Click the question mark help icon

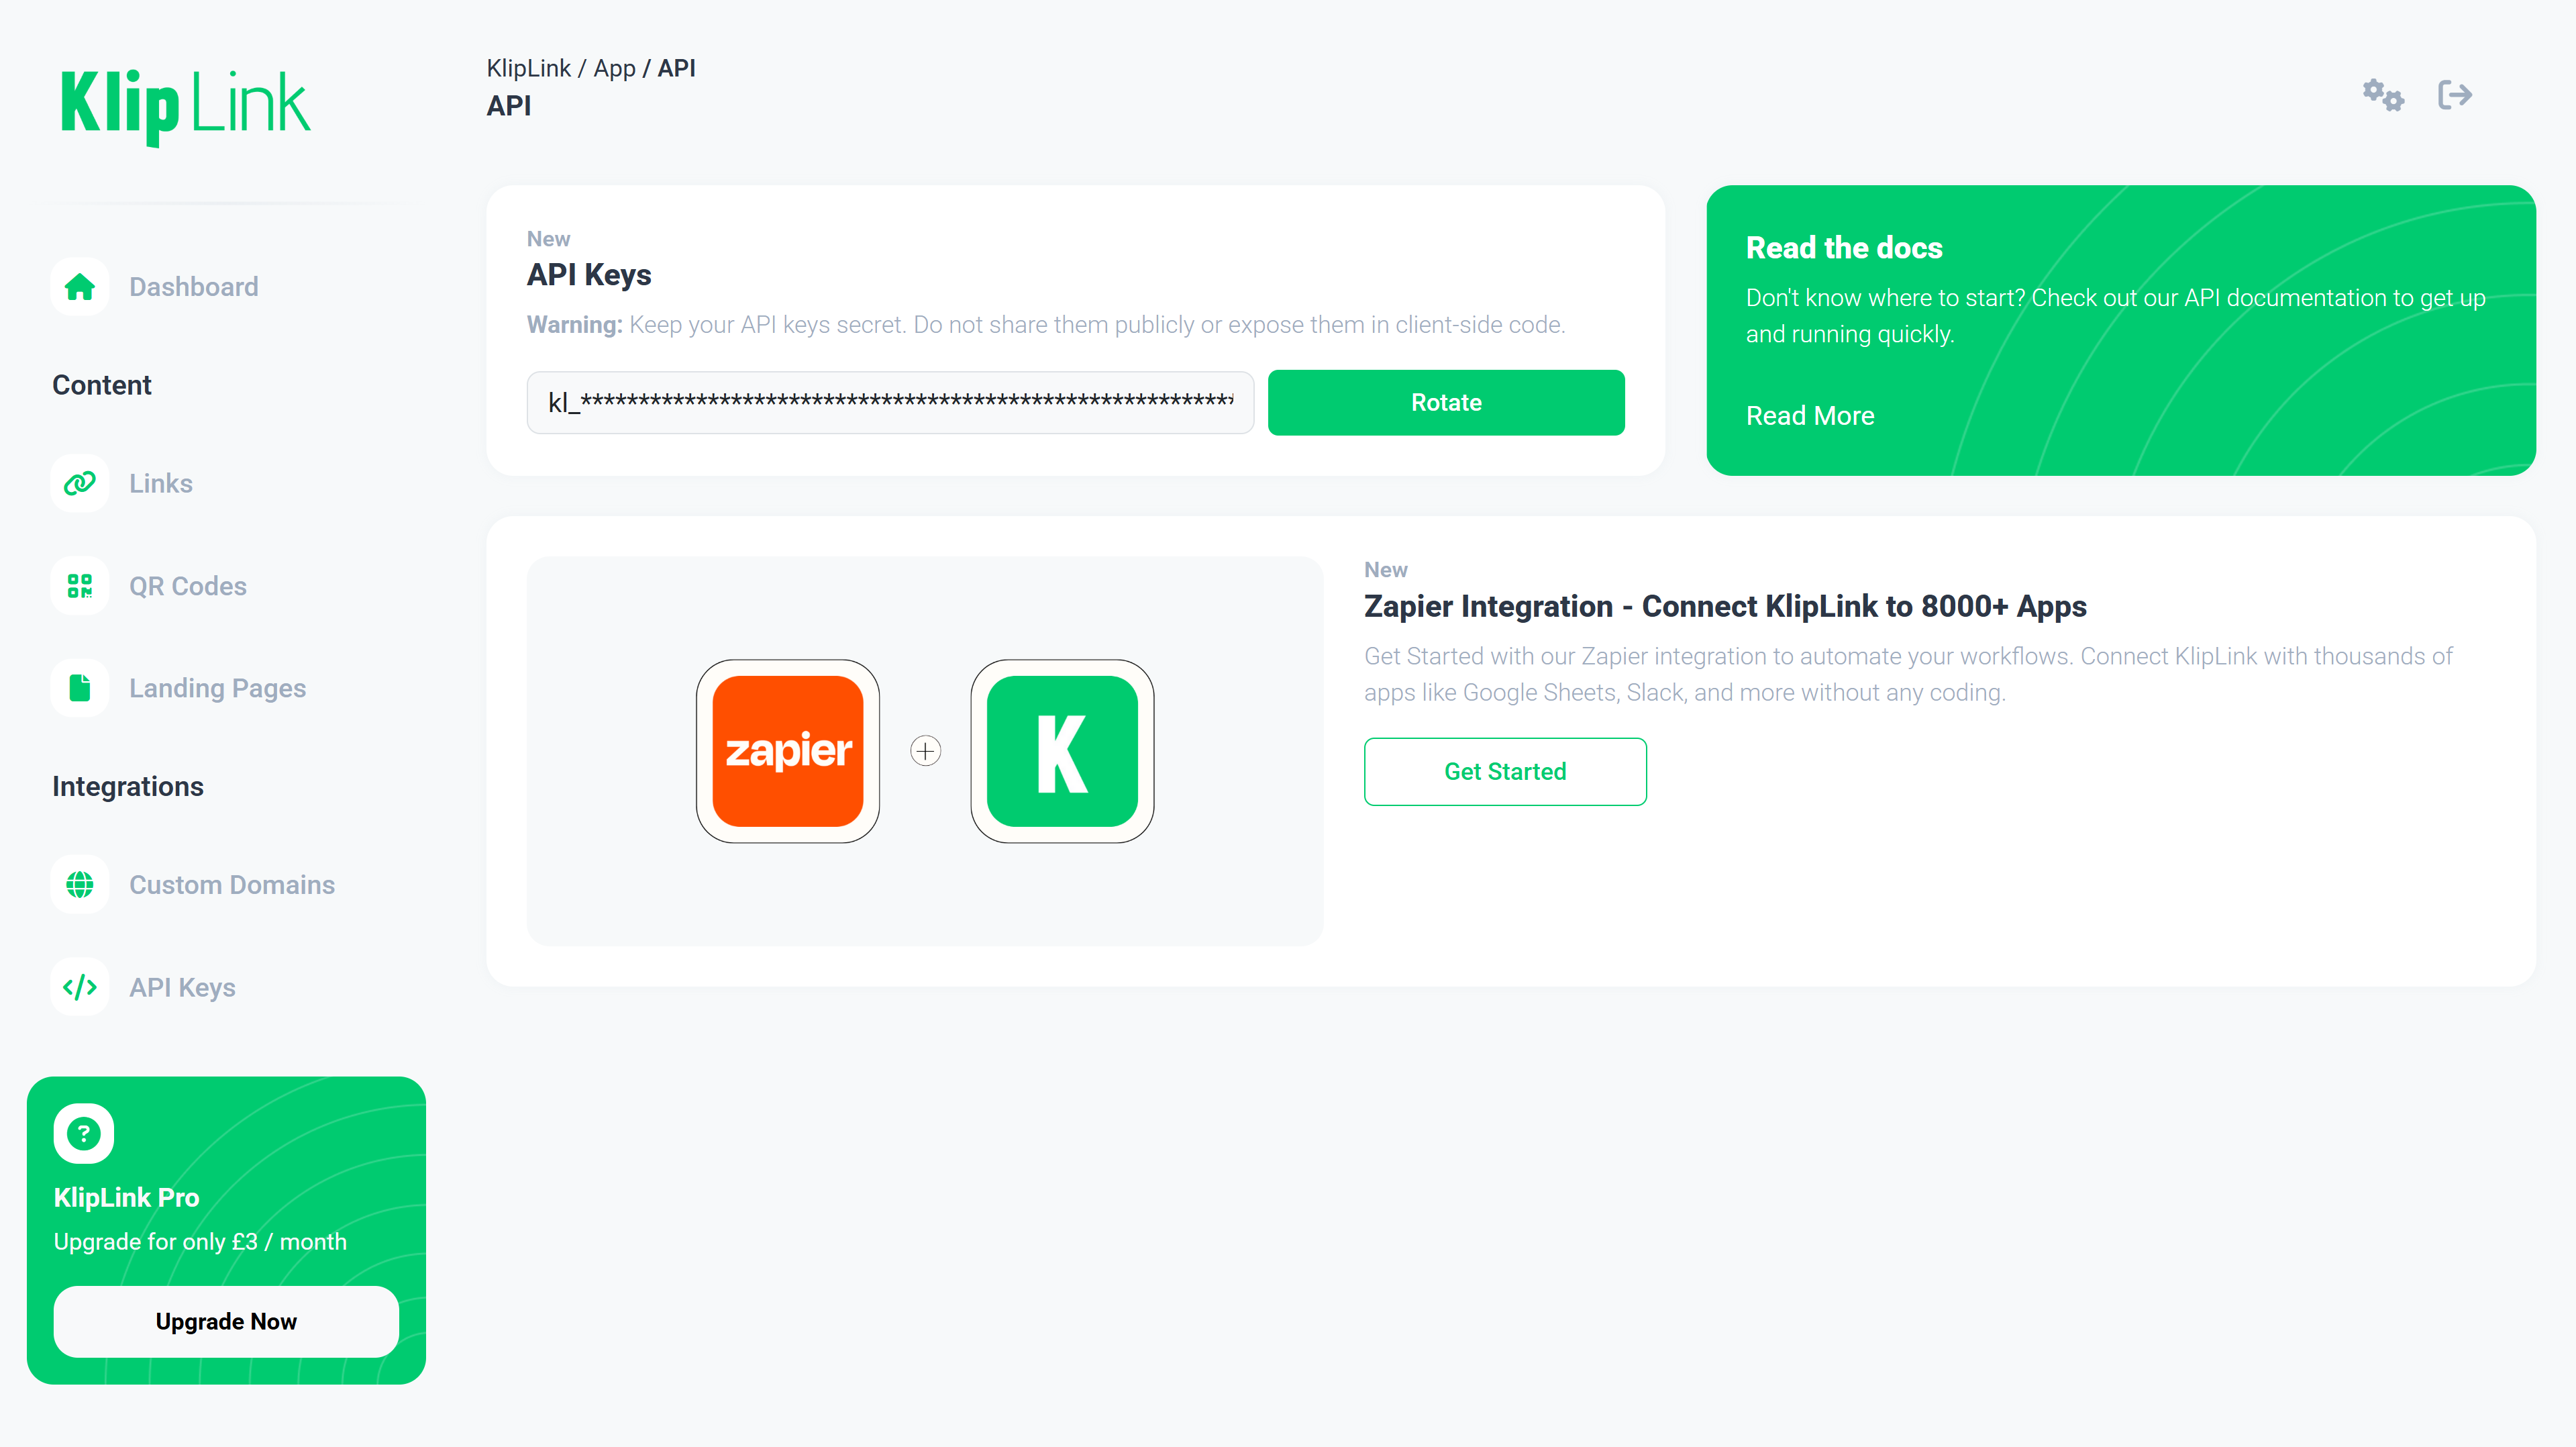pyautogui.click(x=84, y=1133)
